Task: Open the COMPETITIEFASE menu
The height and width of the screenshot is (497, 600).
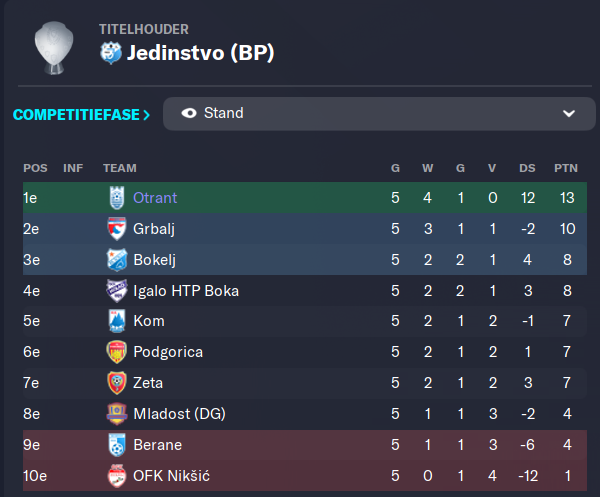Action: point(82,115)
